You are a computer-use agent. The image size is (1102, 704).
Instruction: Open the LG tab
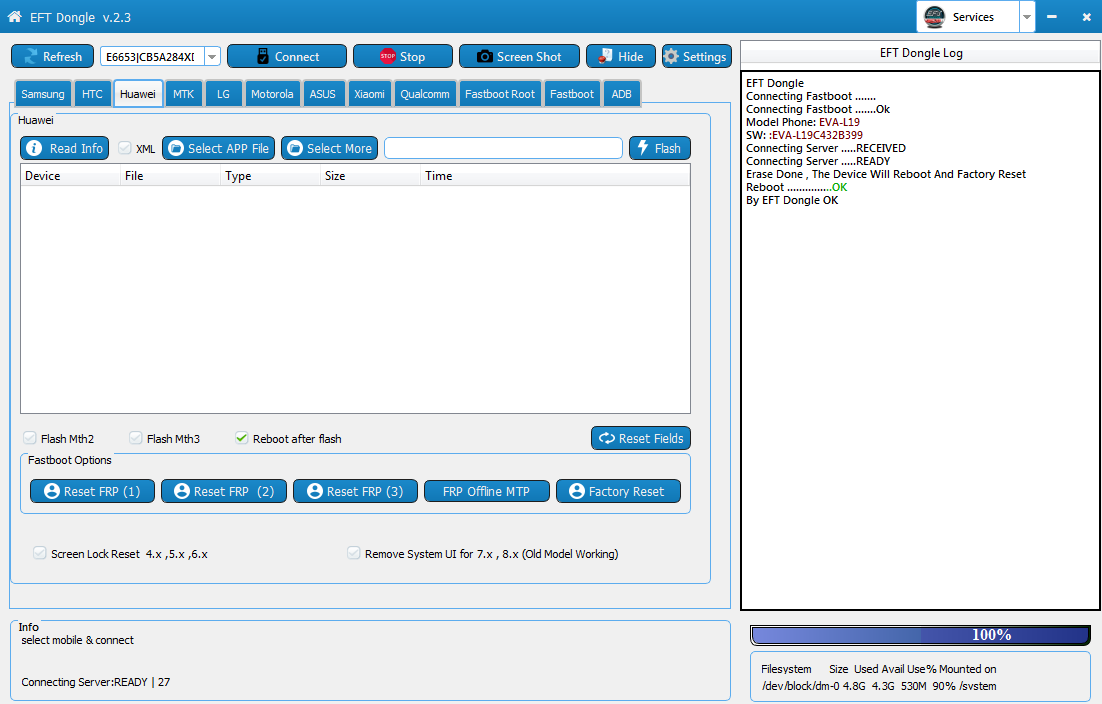223,94
